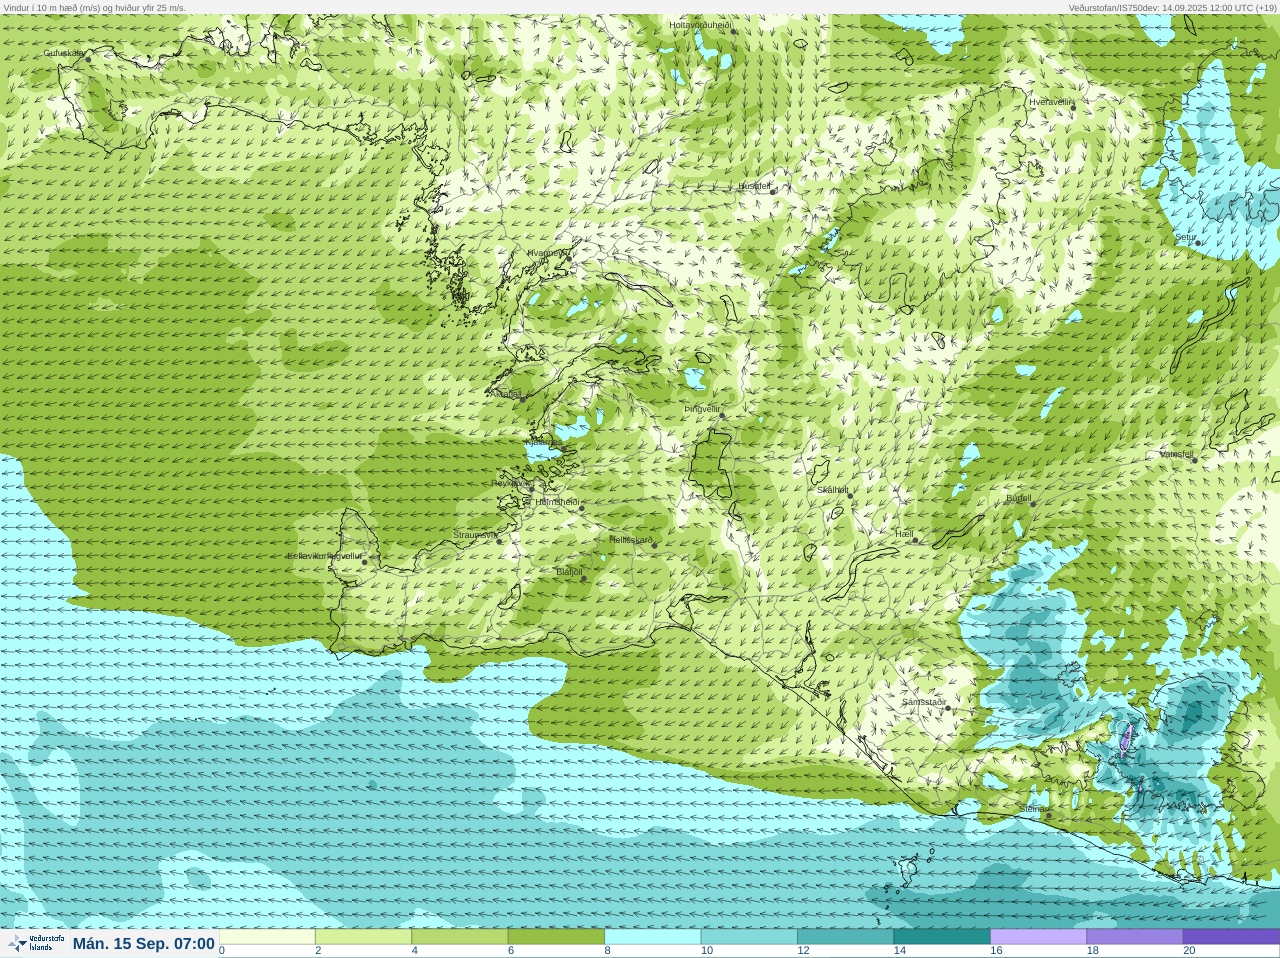Click the Mán. 15 Sep. 07:00 timestamp
Image resolution: width=1280 pixels, height=958 pixels.
[144, 944]
